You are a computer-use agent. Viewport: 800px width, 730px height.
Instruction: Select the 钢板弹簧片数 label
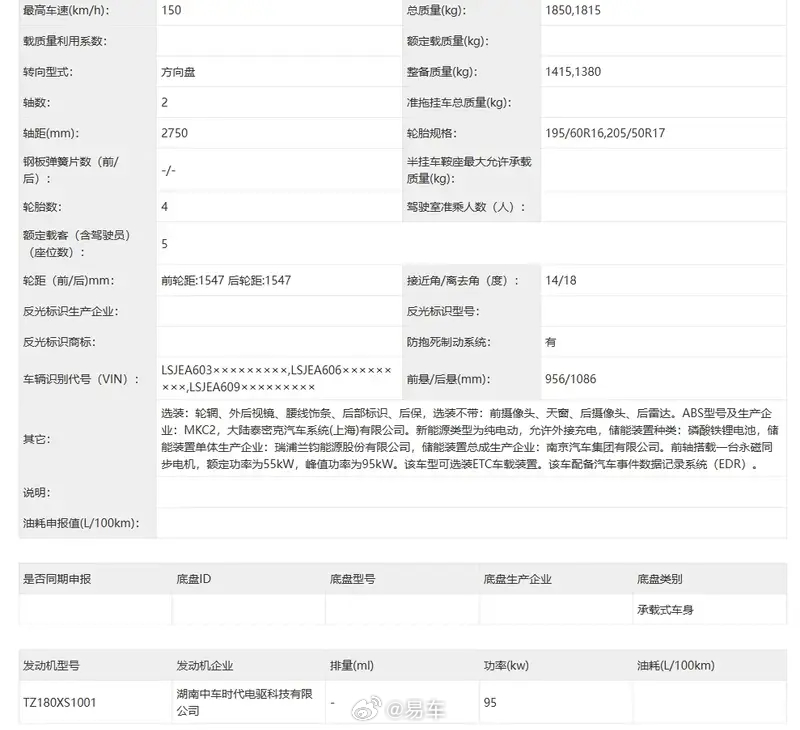coord(70,170)
